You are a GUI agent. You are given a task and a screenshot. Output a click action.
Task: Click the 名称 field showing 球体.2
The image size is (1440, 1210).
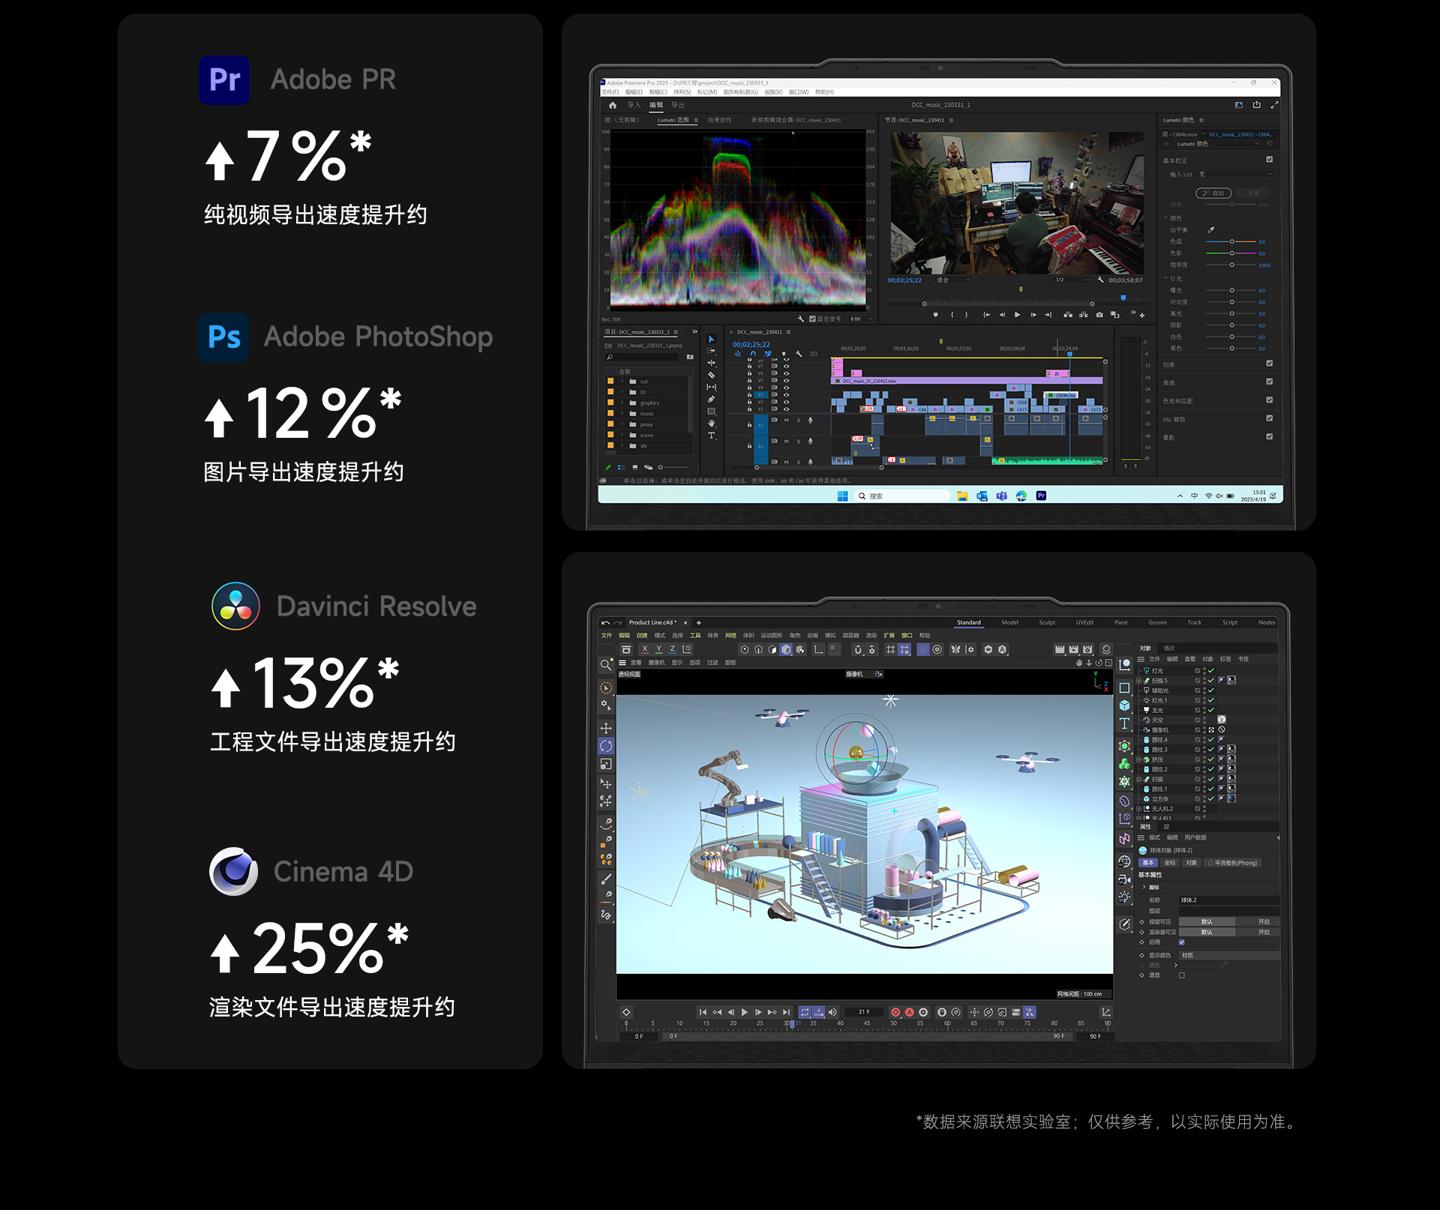(1229, 900)
